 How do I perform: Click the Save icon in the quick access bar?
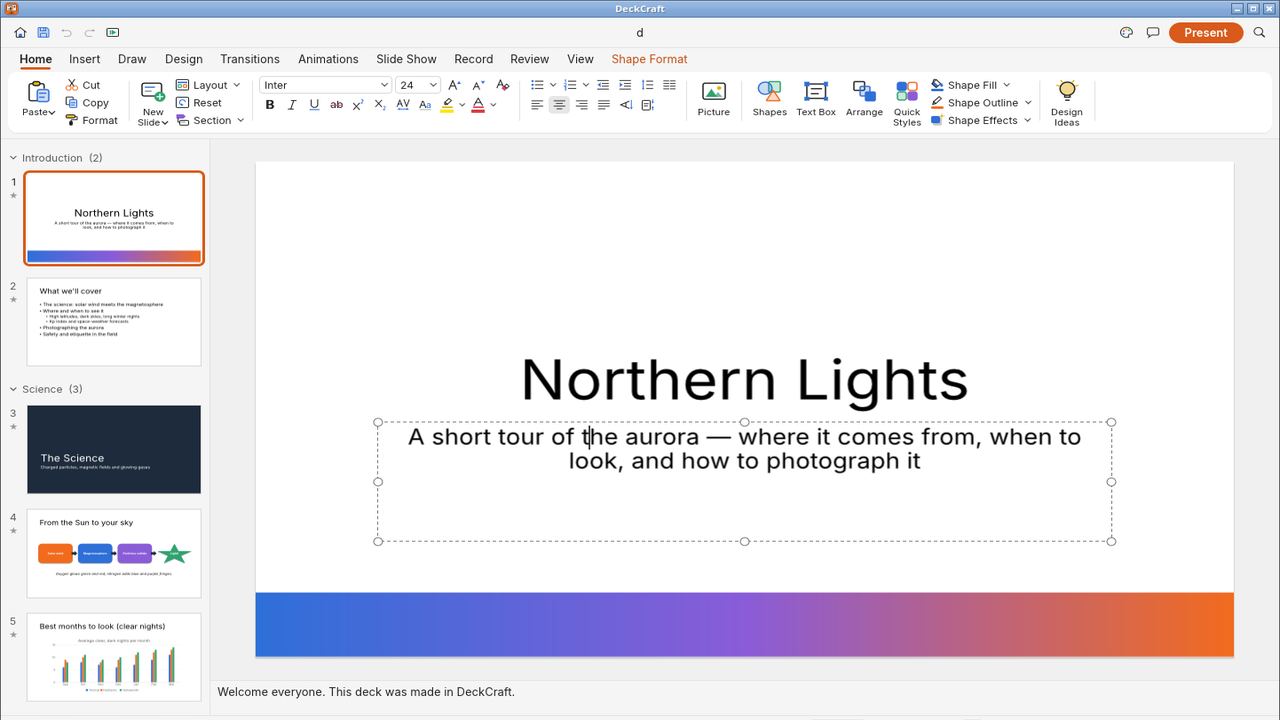click(43, 33)
